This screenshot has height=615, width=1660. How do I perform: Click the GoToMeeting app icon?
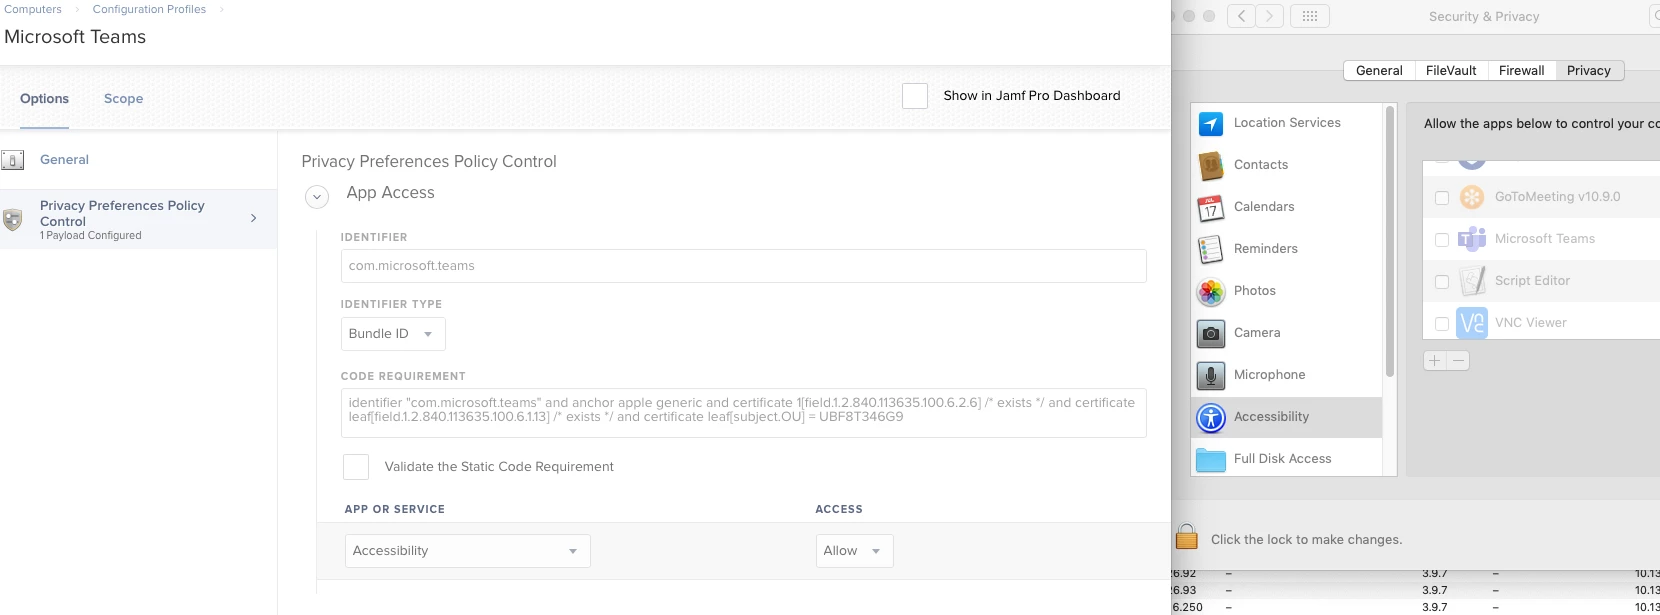click(x=1472, y=197)
